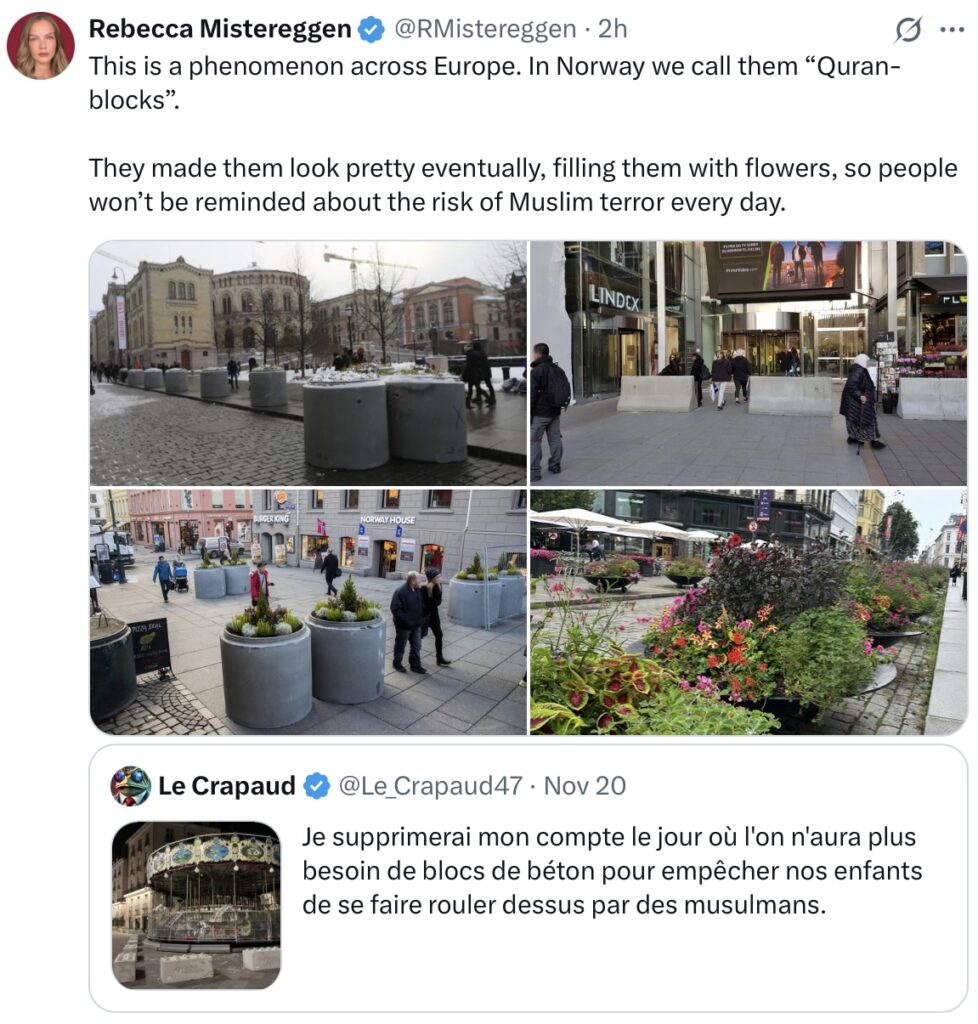Open the @RMisteréggen handle link
978x1024 pixels.
coord(486,30)
